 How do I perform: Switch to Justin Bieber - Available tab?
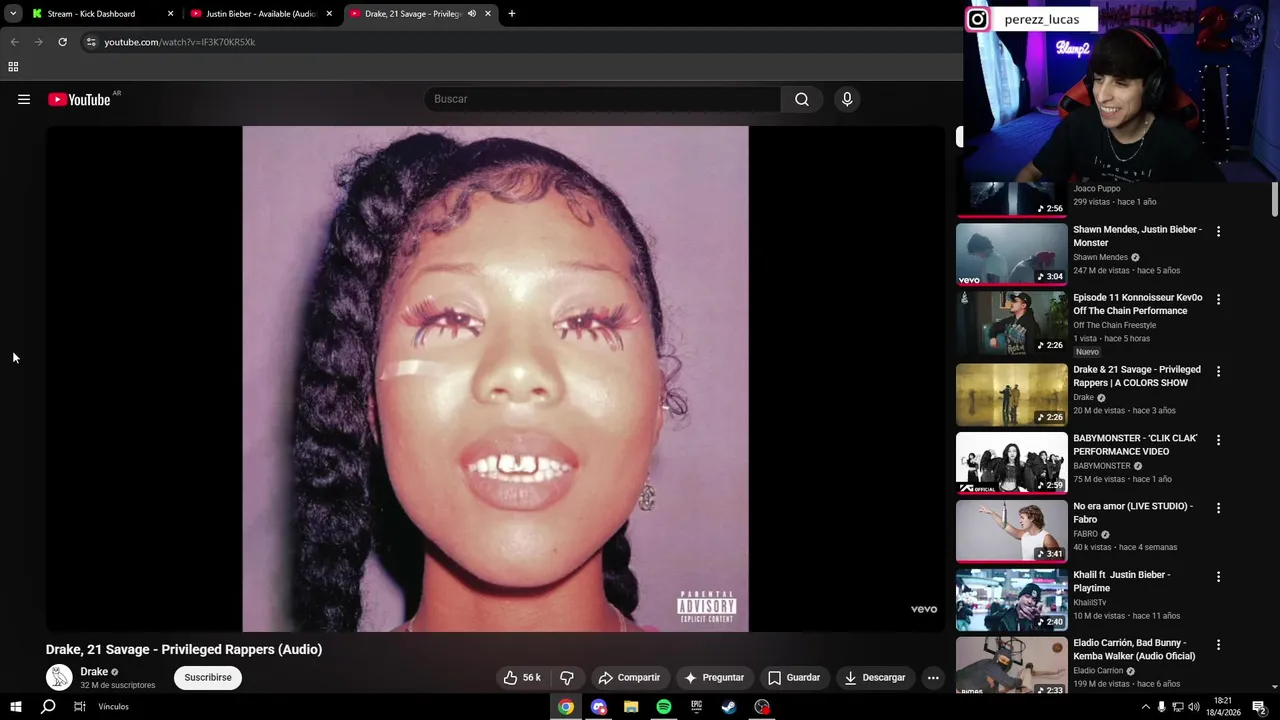tap(260, 14)
